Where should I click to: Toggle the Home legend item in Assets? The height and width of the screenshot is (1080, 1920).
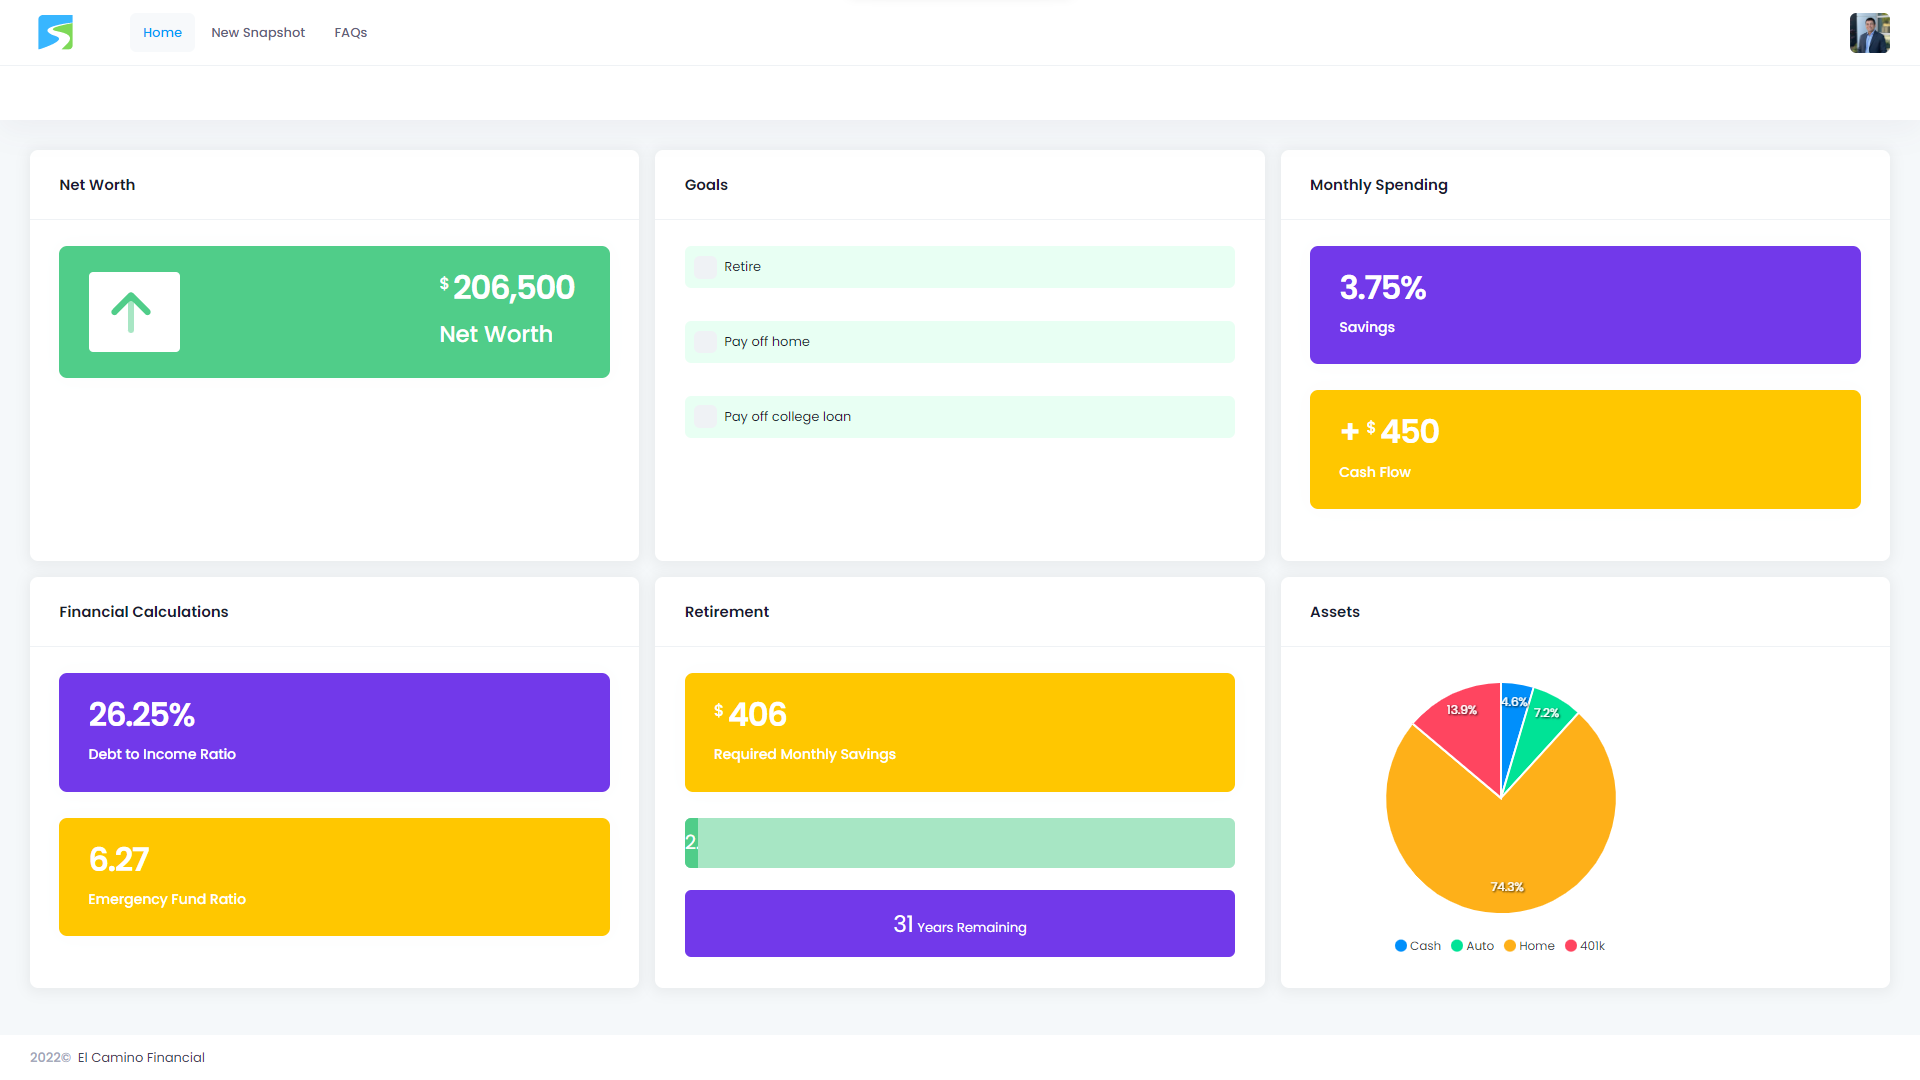pos(1530,946)
